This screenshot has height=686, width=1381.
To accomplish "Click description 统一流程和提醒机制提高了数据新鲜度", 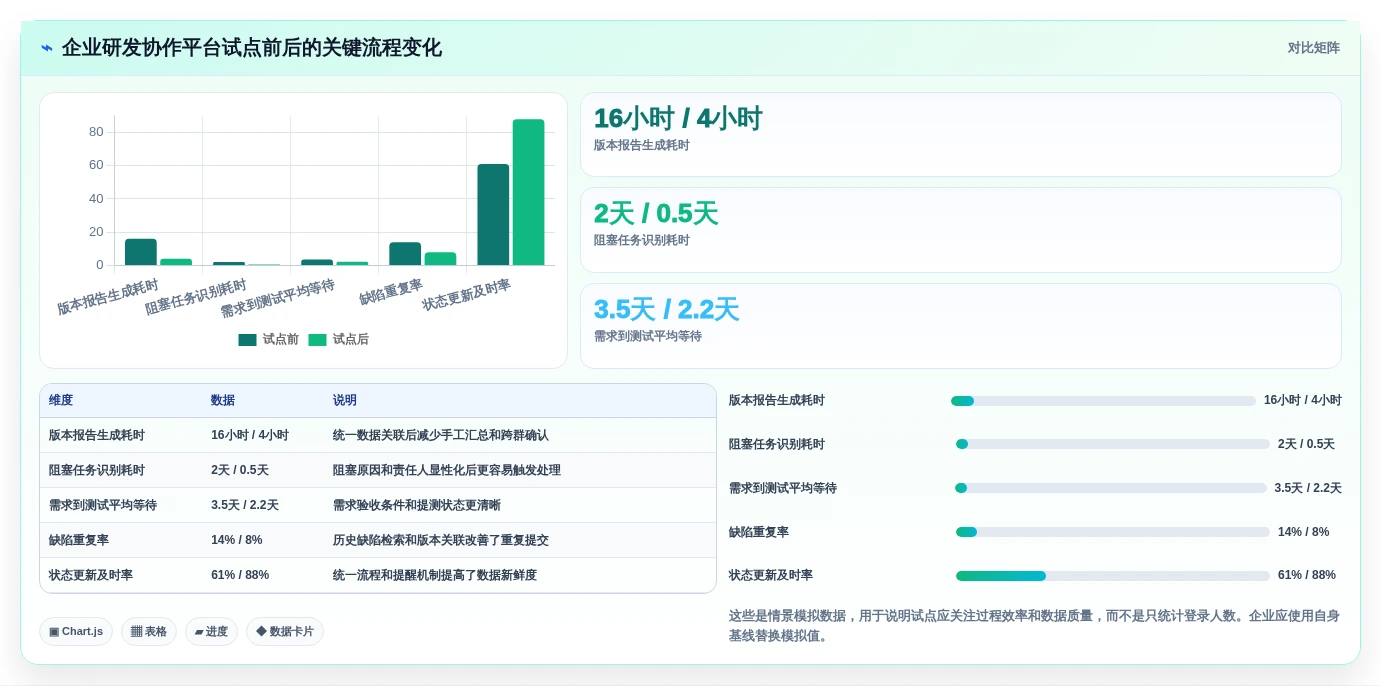I will (435, 576).
